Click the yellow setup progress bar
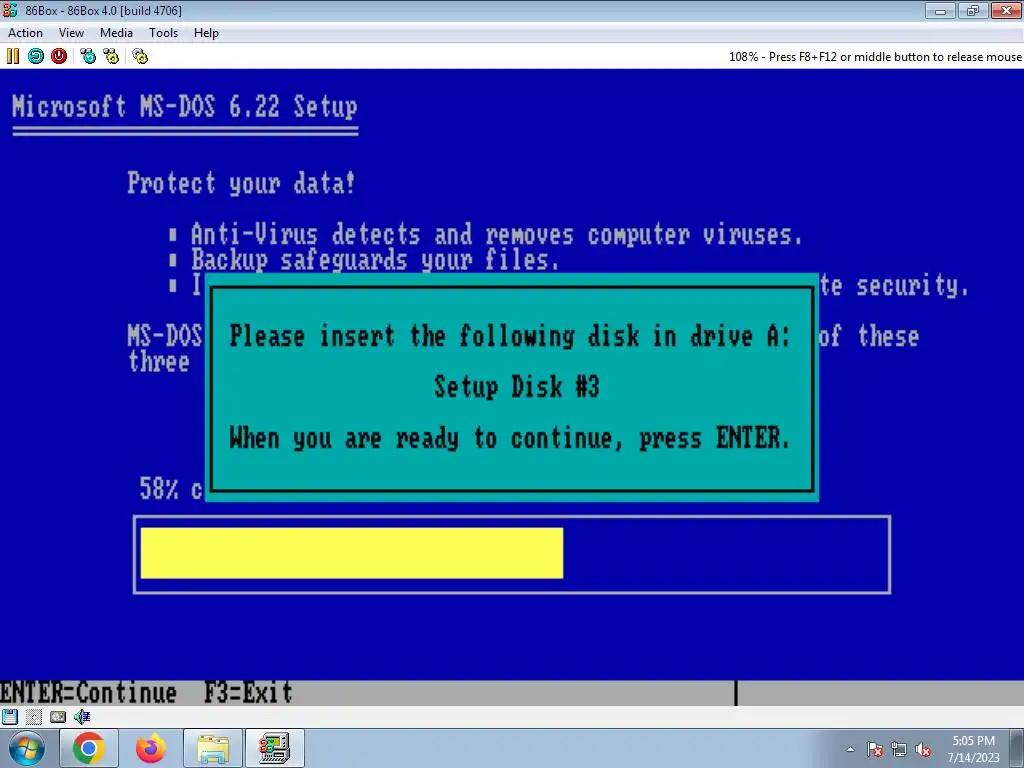 point(351,553)
